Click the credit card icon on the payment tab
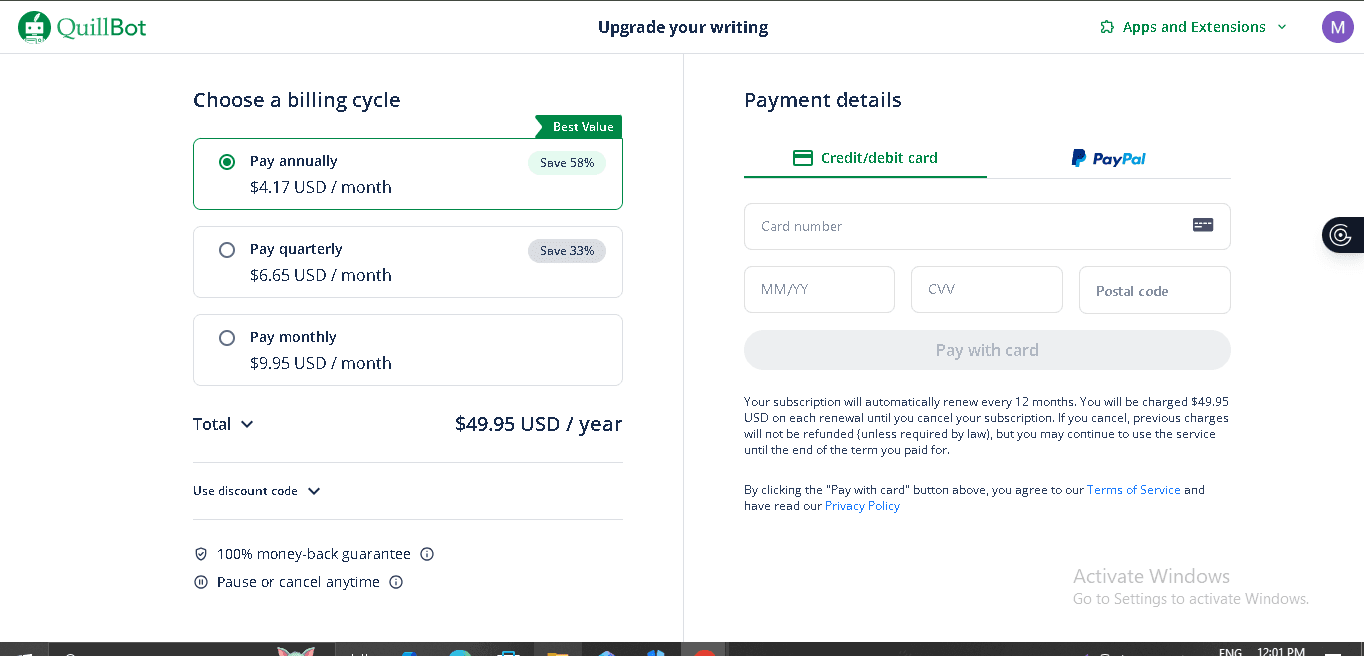This screenshot has height=656, width=1364. (801, 157)
